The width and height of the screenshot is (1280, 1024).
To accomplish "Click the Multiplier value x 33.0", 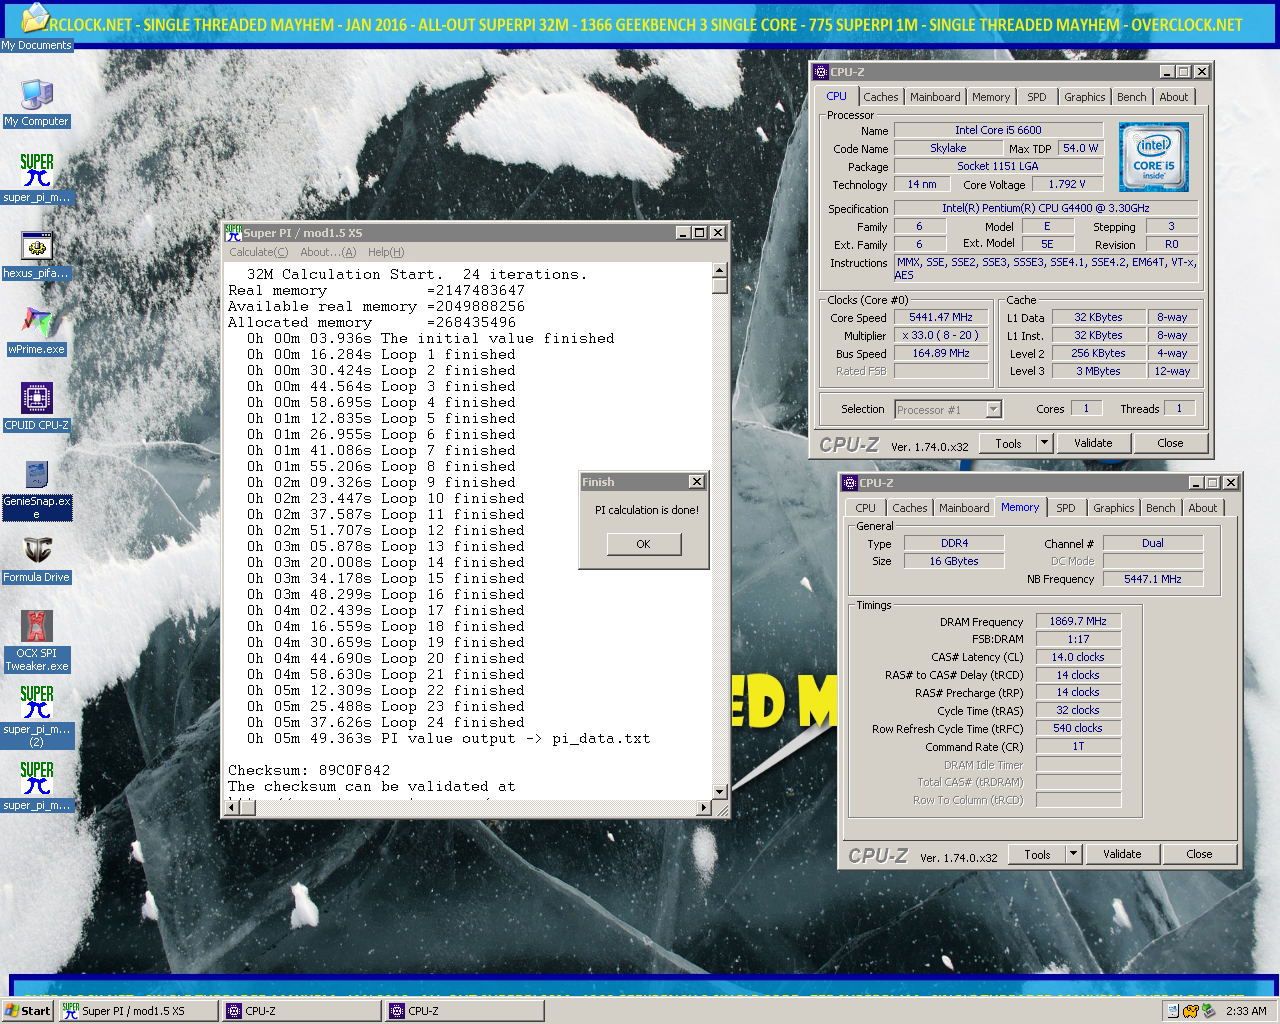I will [941, 335].
